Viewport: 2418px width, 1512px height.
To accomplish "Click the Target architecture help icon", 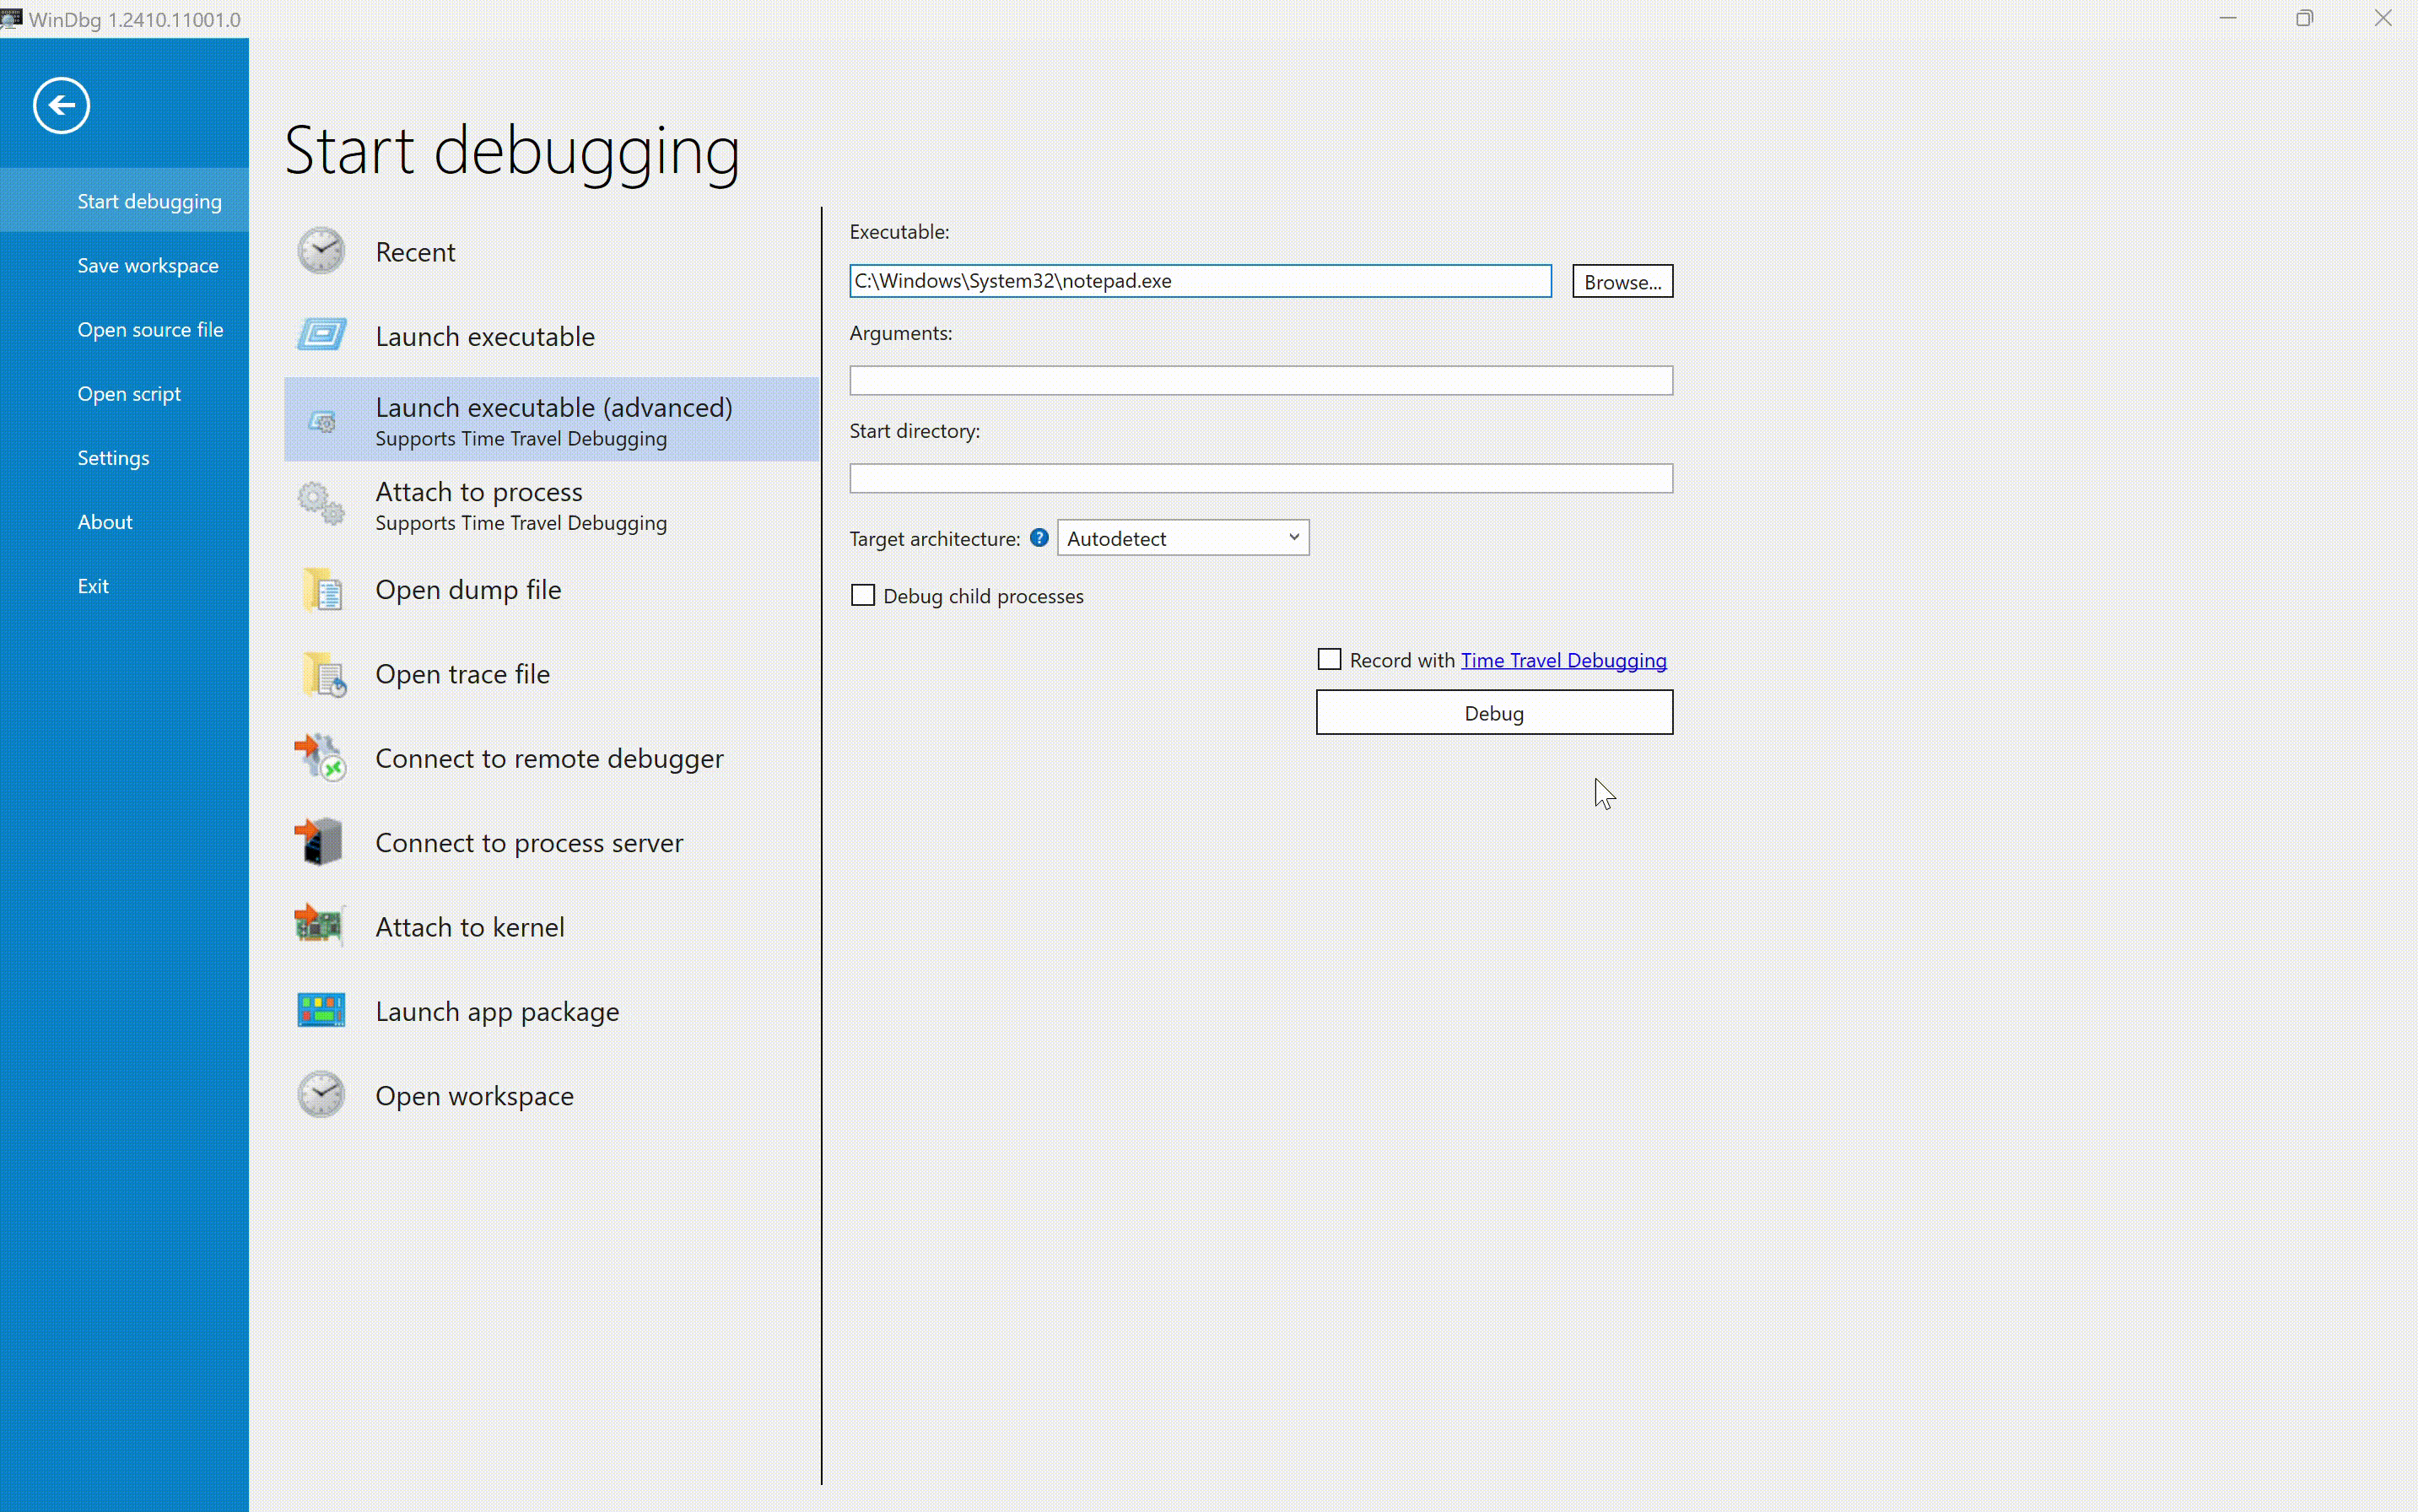I will [1039, 538].
